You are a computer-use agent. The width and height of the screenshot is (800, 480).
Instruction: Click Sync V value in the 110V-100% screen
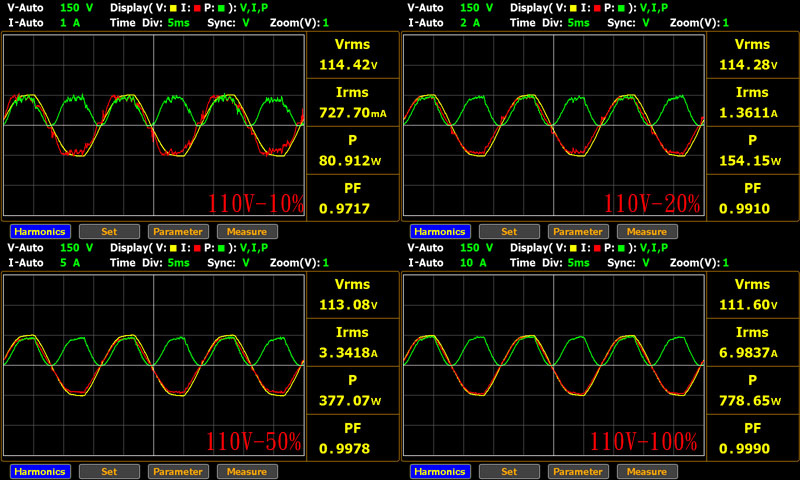pos(646,263)
